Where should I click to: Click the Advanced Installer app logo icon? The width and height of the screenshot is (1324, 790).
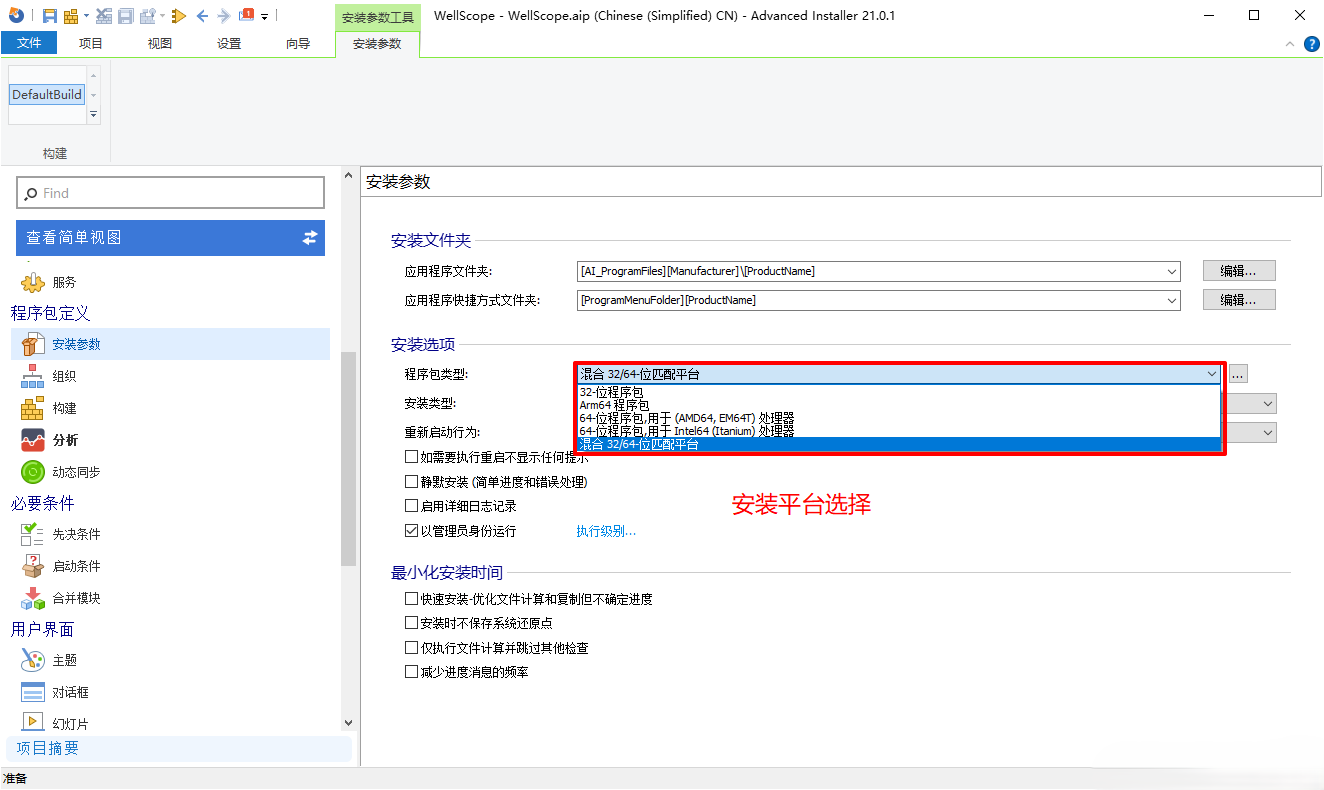pyautogui.click(x=16, y=15)
